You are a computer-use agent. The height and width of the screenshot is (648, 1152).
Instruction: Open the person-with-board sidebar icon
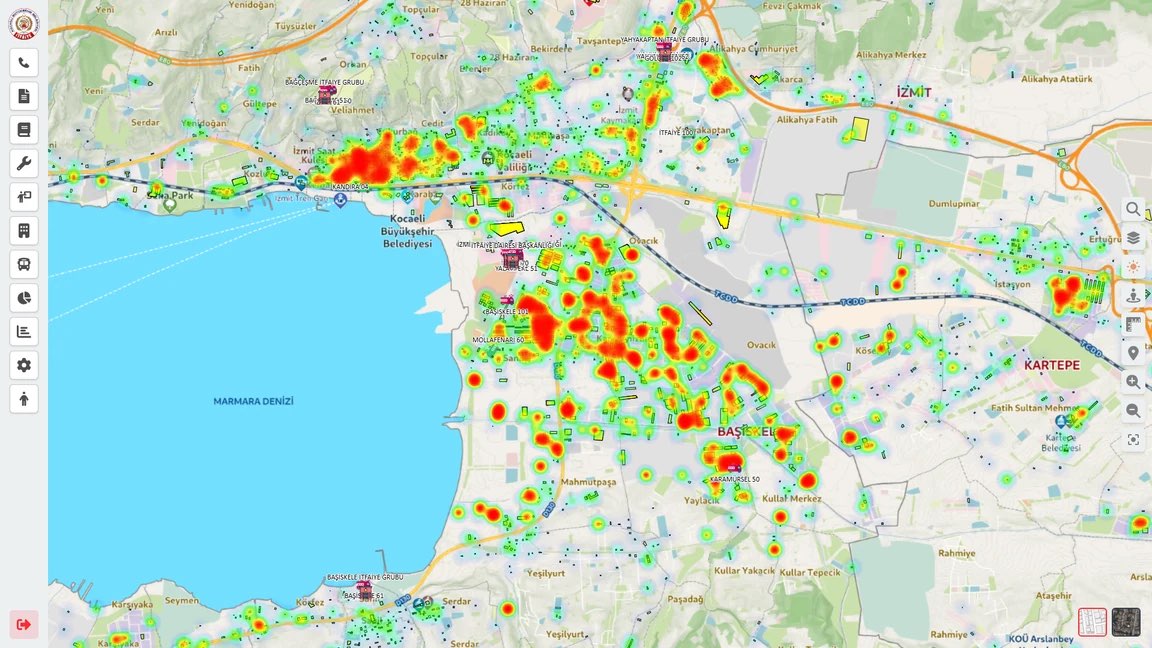(24, 197)
